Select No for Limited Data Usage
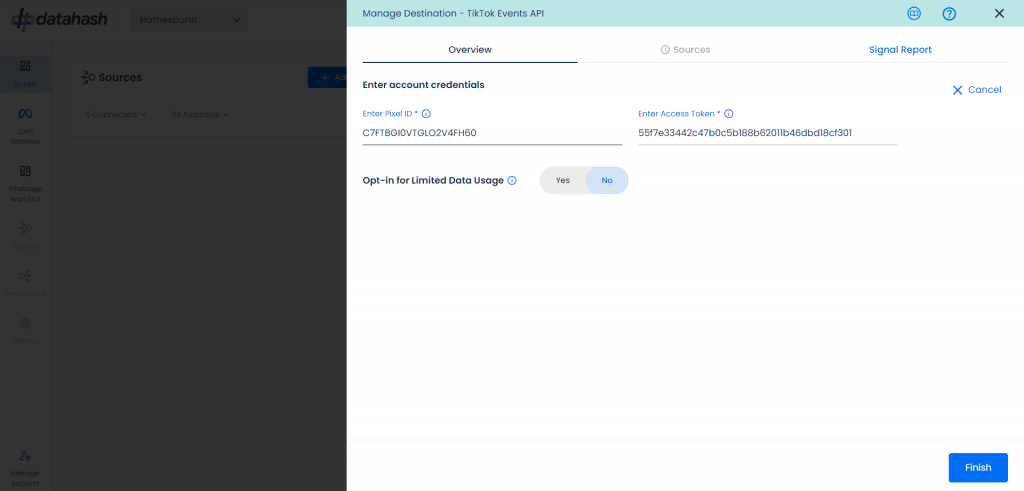 (607, 180)
